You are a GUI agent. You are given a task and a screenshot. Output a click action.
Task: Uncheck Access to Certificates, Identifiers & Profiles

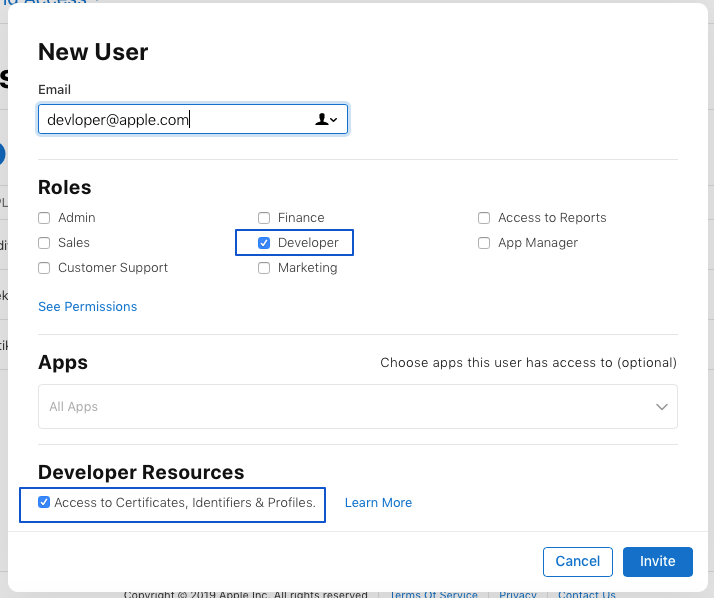point(44,502)
